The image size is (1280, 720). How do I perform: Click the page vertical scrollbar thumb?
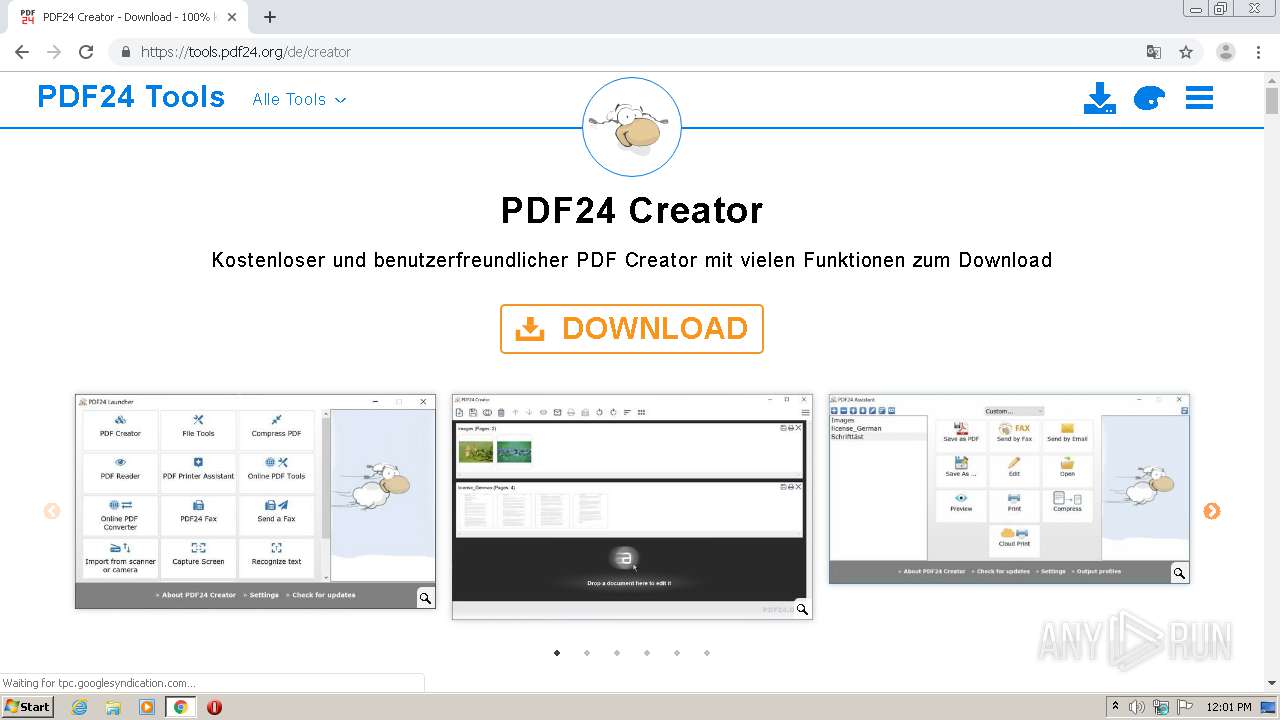point(1272,100)
